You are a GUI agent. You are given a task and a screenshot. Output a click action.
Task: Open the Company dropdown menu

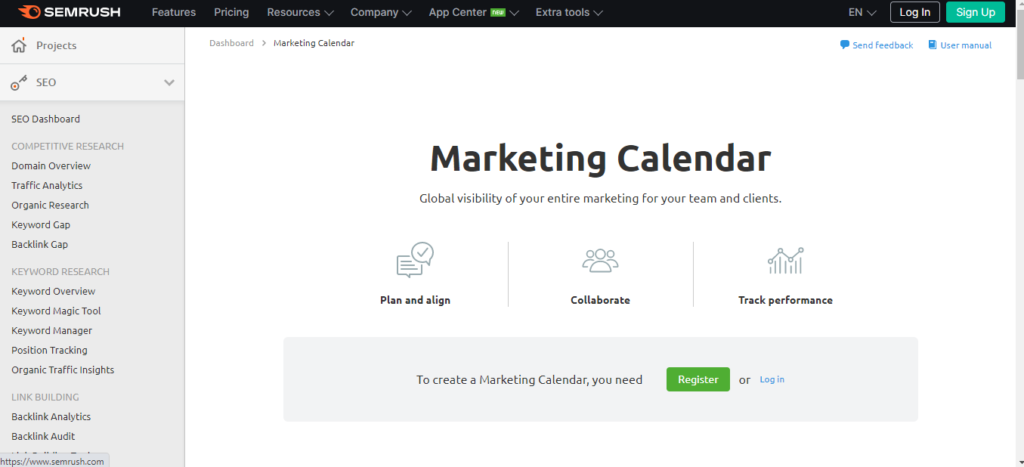pos(381,12)
